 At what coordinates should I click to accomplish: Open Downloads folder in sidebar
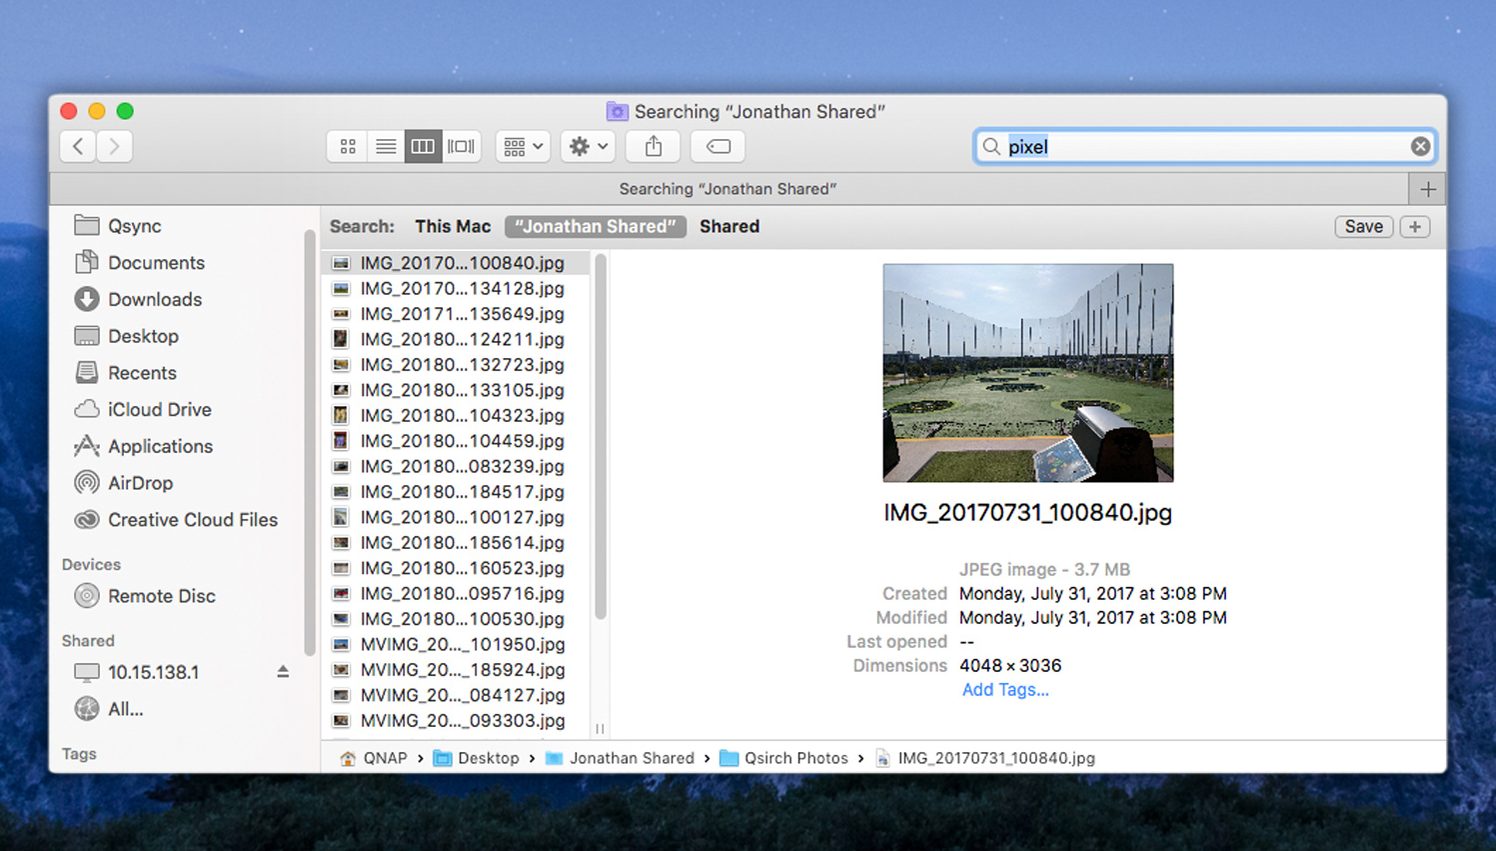pyautogui.click(x=154, y=300)
